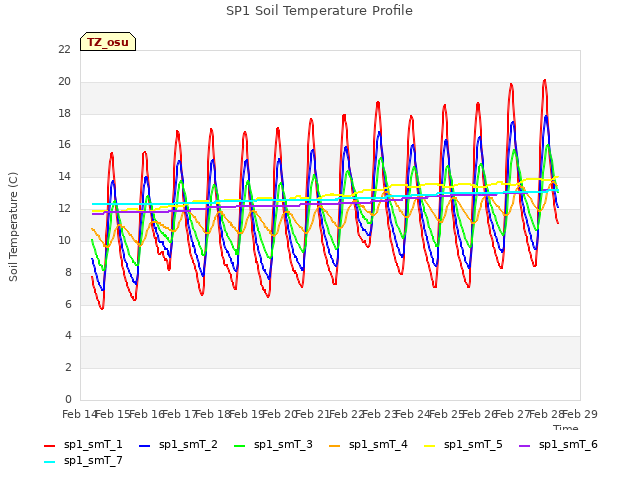This screenshot has height=480, width=640.
Task: Toggle sp1_smT_1 series in legend
Action: coord(83,444)
